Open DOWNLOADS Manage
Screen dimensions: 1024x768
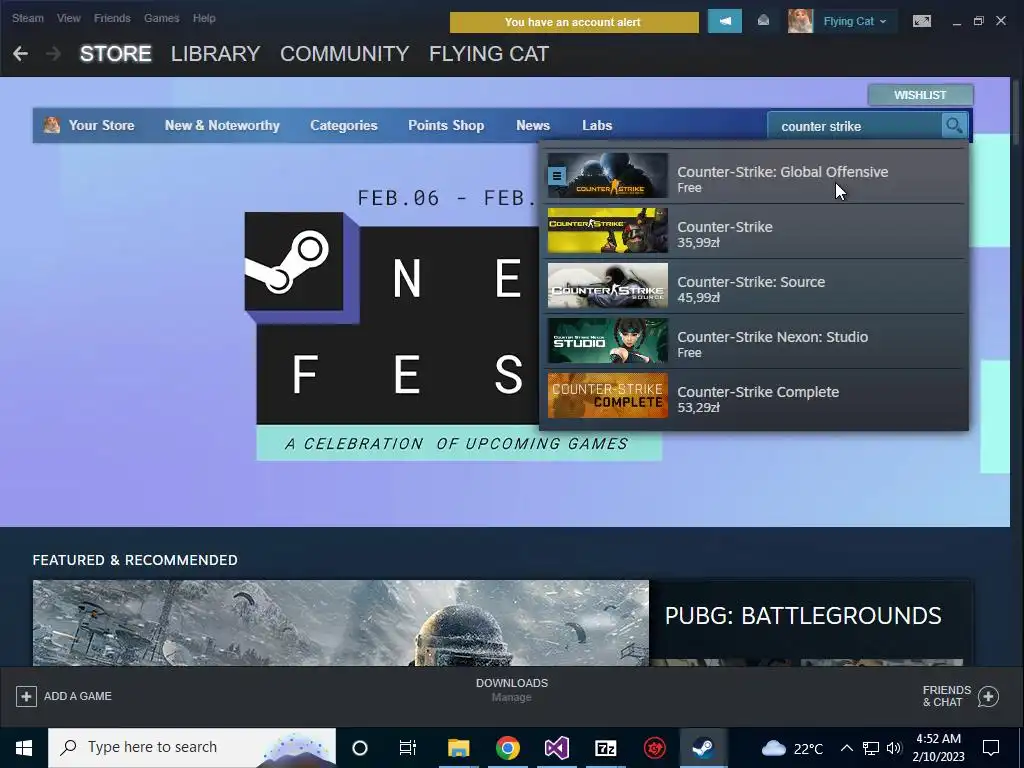click(511, 690)
